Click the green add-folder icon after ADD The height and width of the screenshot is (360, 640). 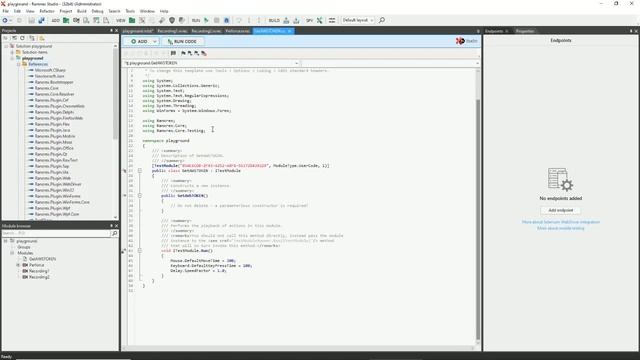pos(66,20)
